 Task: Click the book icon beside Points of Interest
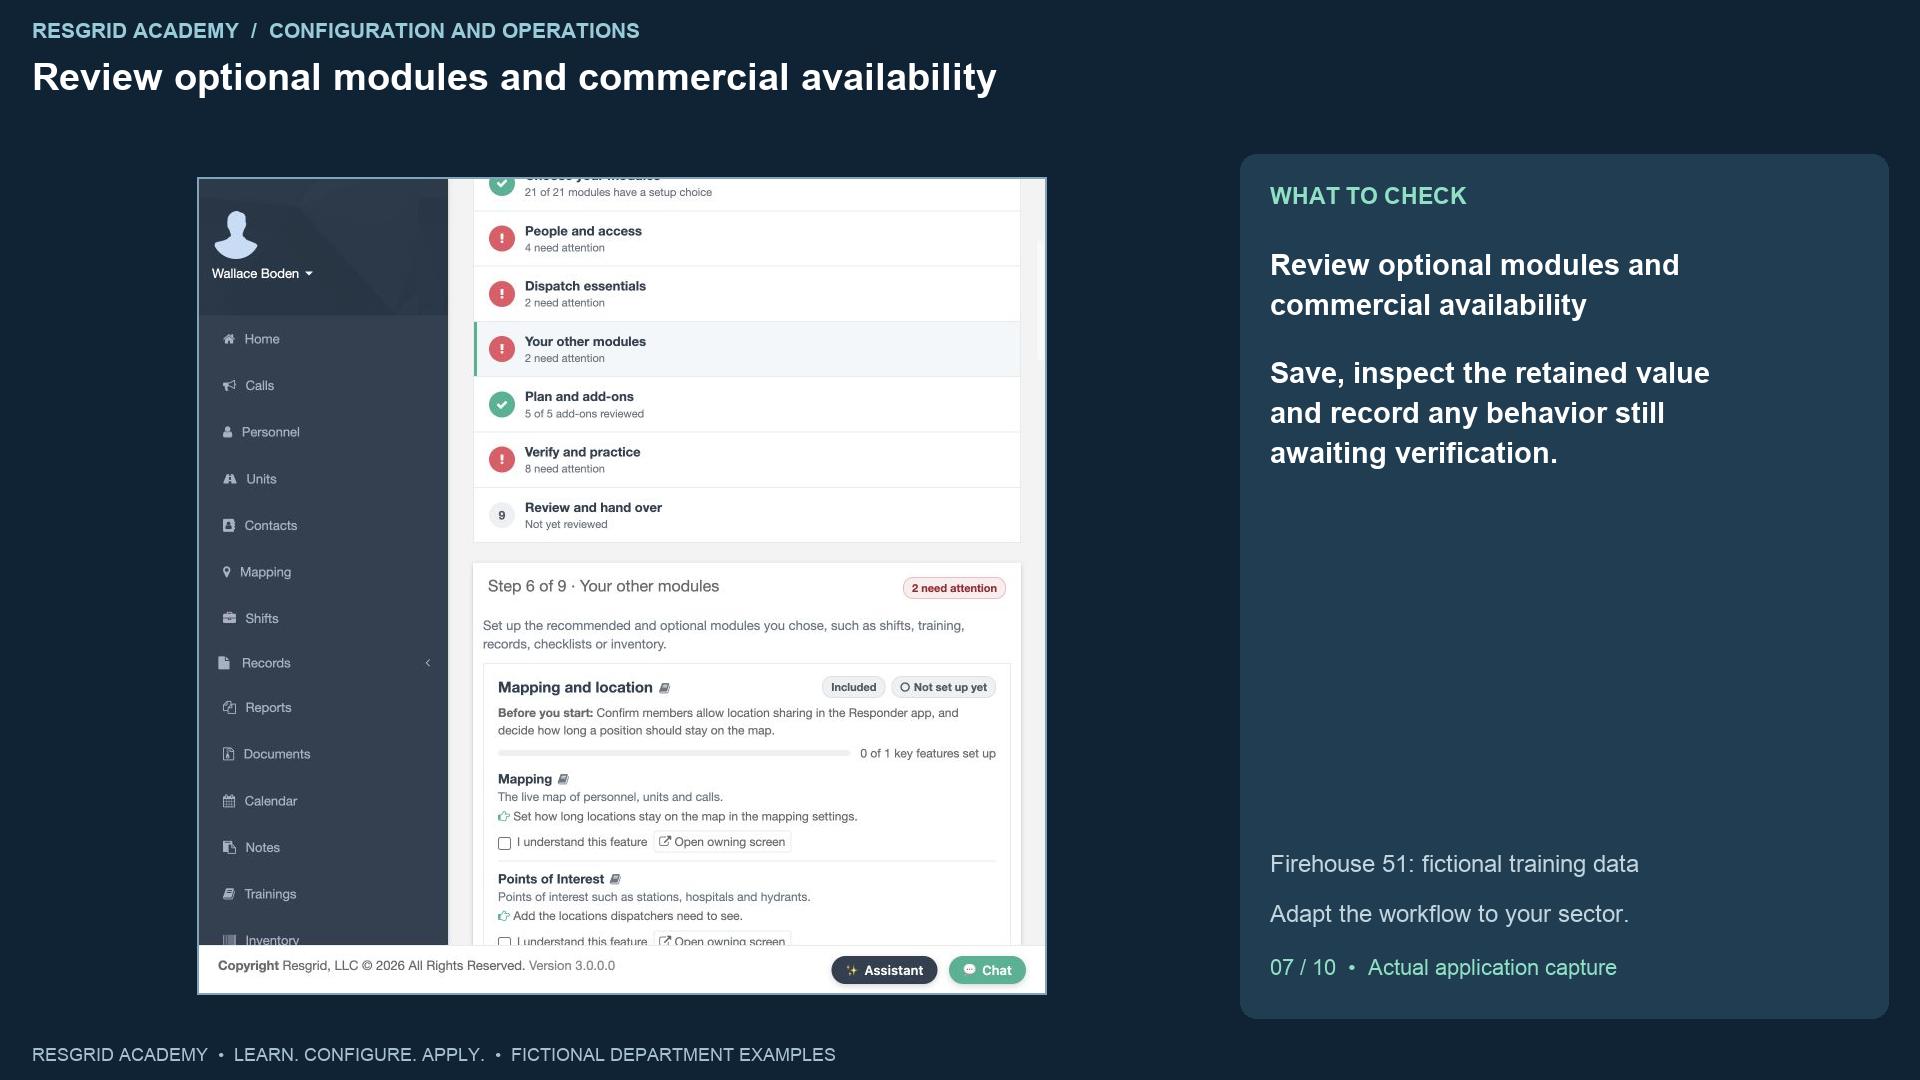point(615,879)
